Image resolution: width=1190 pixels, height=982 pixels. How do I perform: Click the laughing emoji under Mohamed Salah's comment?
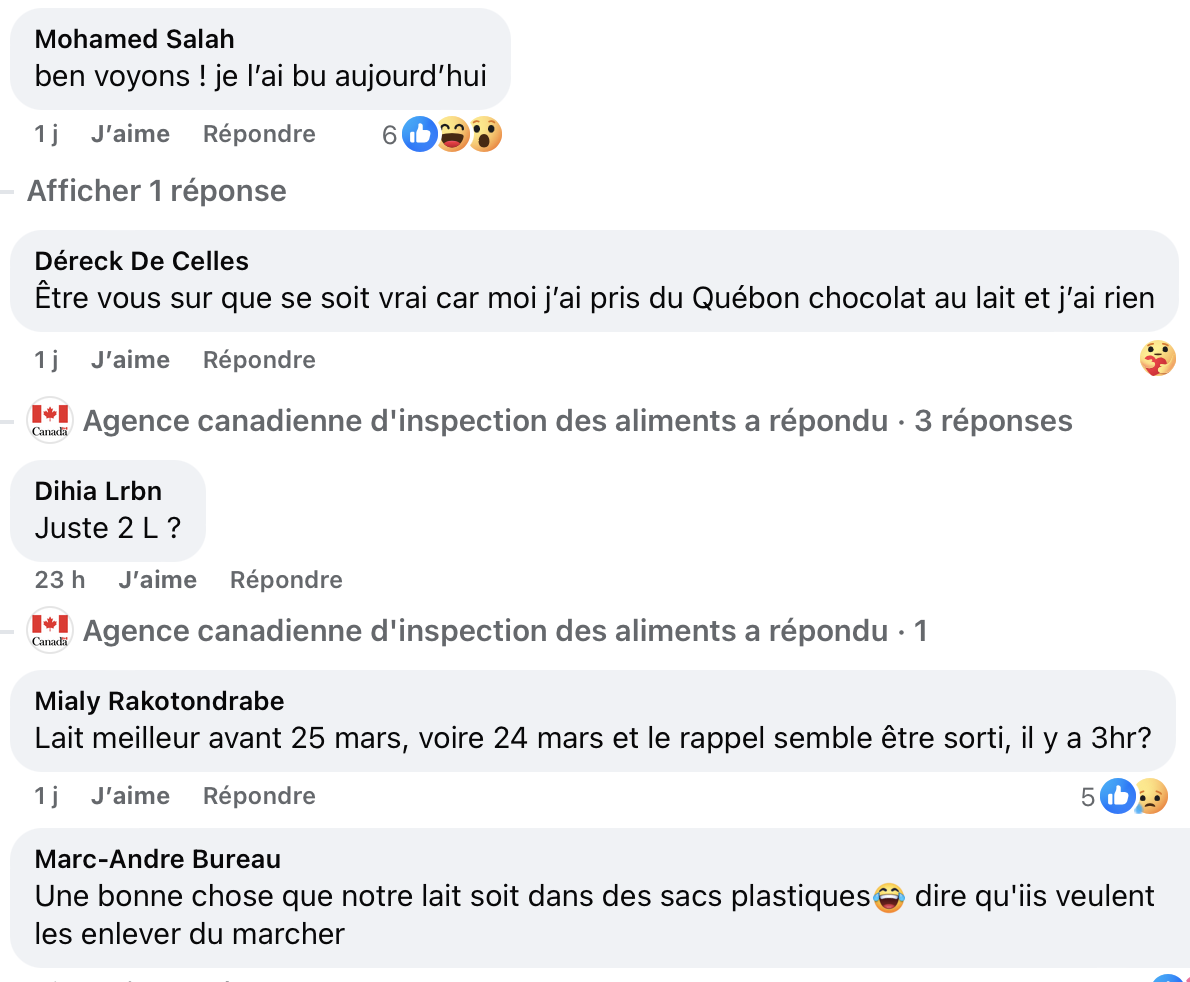coord(452,133)
